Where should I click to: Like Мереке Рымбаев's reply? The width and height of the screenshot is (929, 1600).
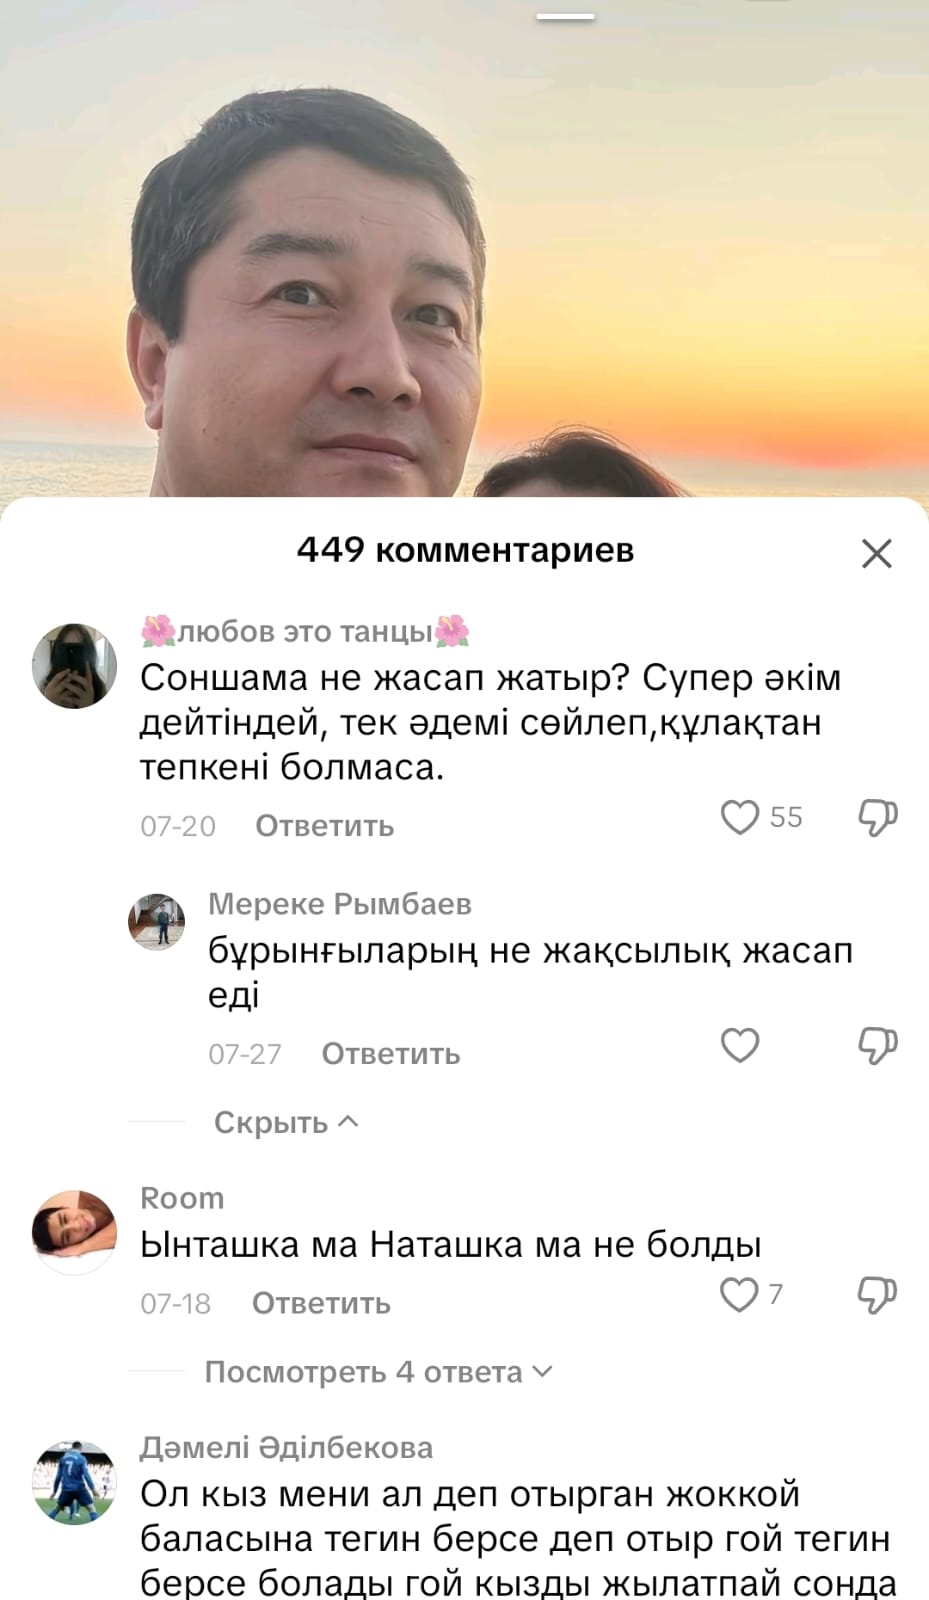point(740,1045)
